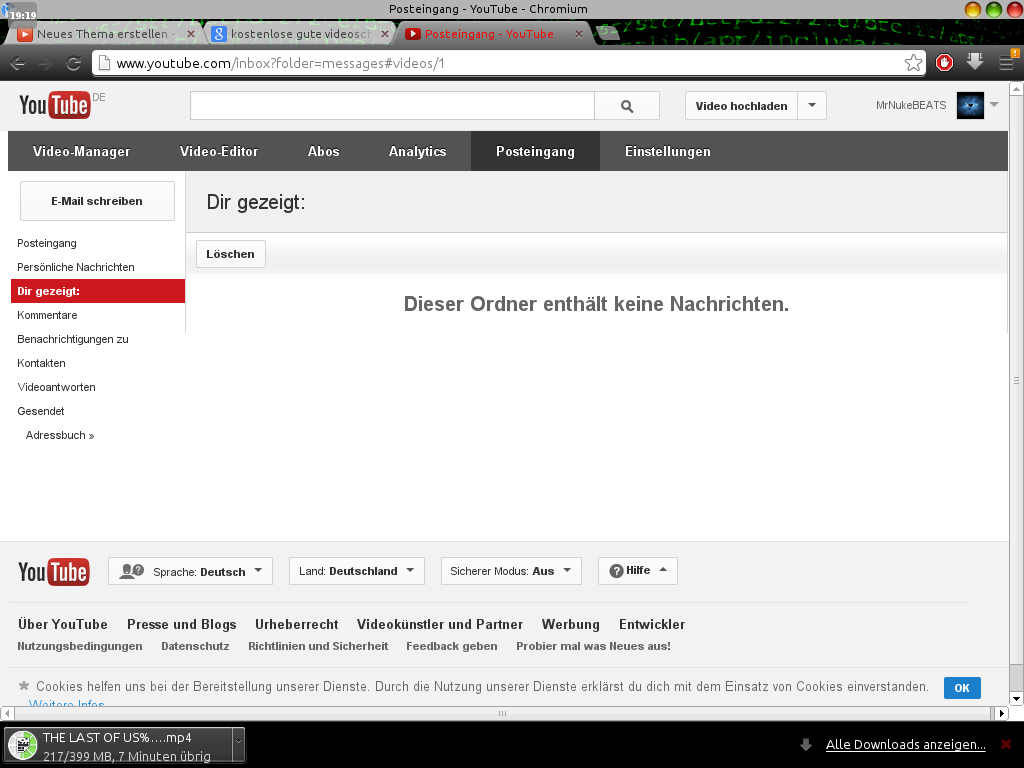Click the MrNukeBEATS avatar thumbnail
The image size is (1024, 768).
coord(970,105)
